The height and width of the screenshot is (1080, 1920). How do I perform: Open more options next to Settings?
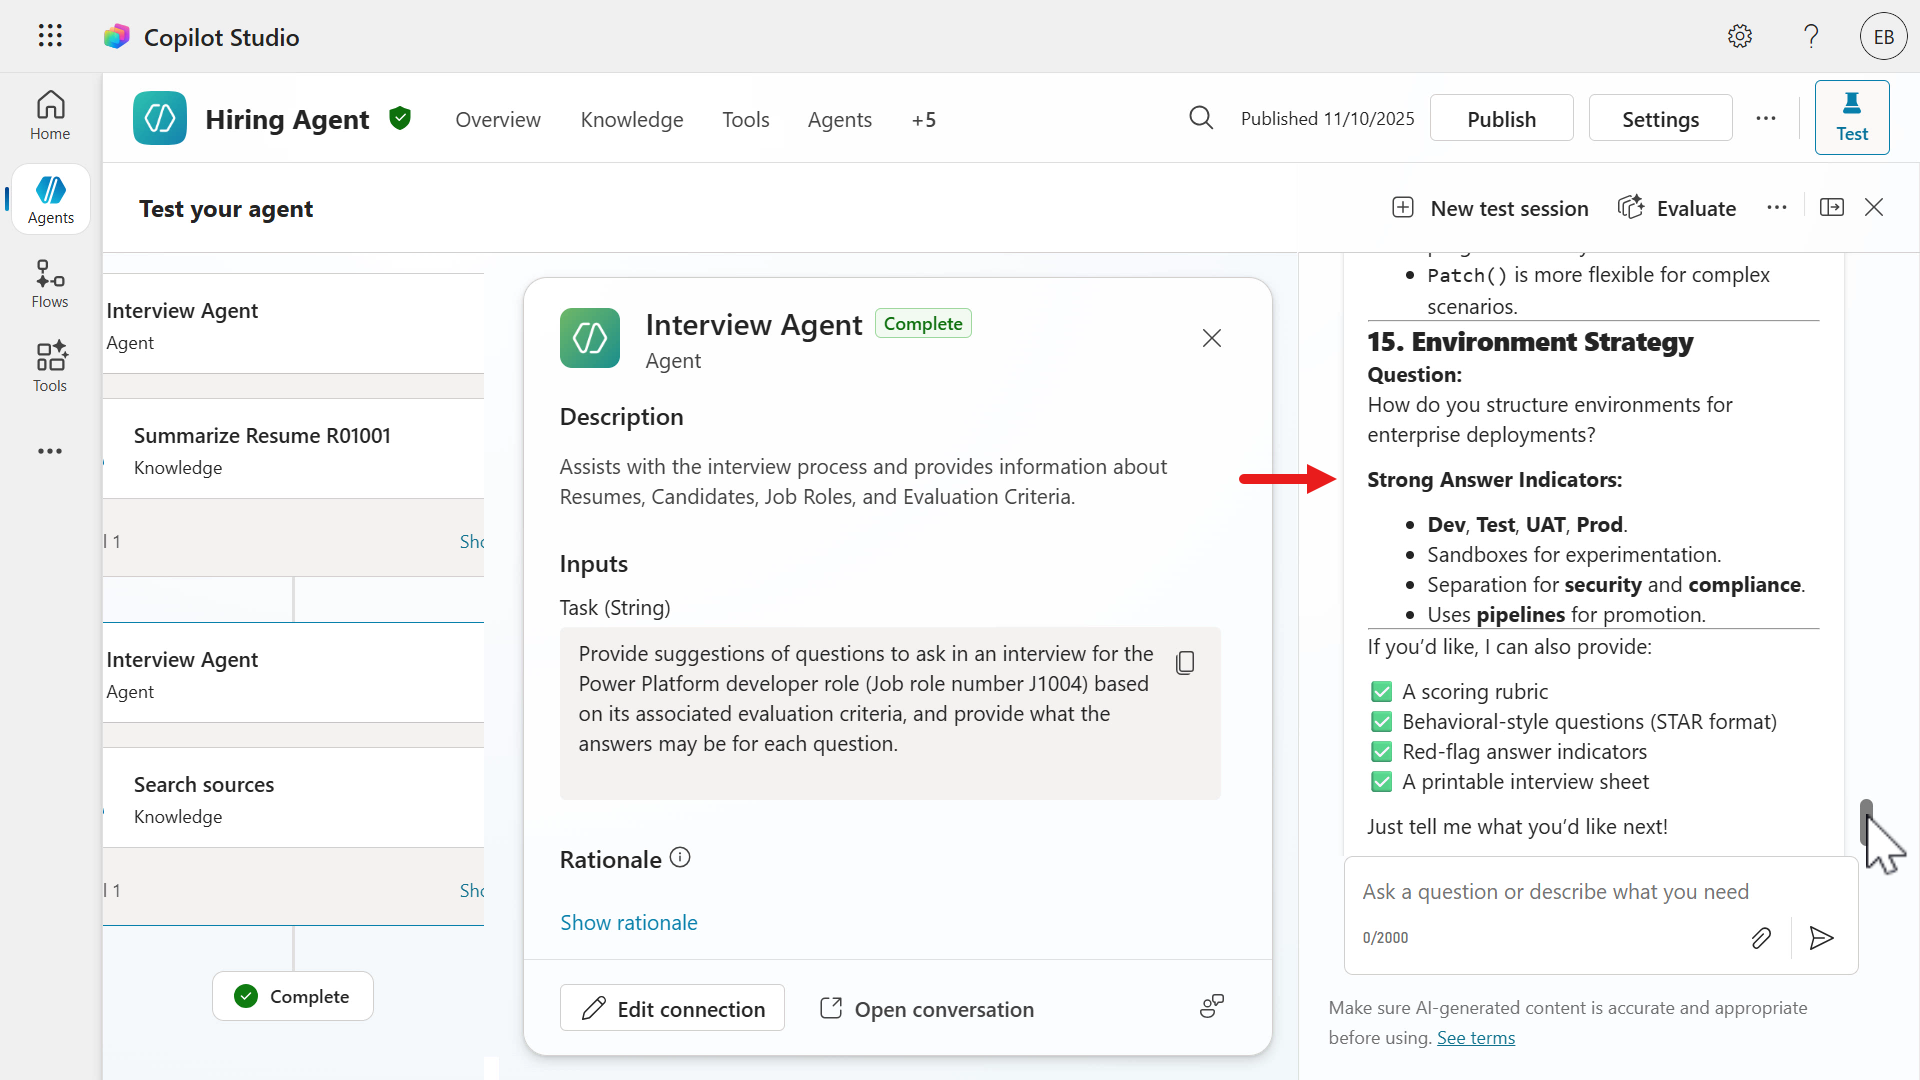pyautogui.click(x=1766, y=118)
